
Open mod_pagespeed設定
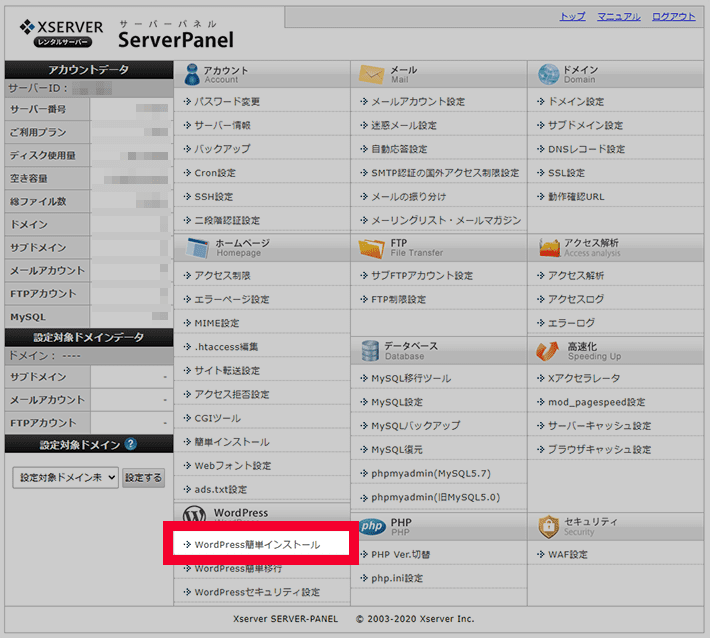(597, 402)
